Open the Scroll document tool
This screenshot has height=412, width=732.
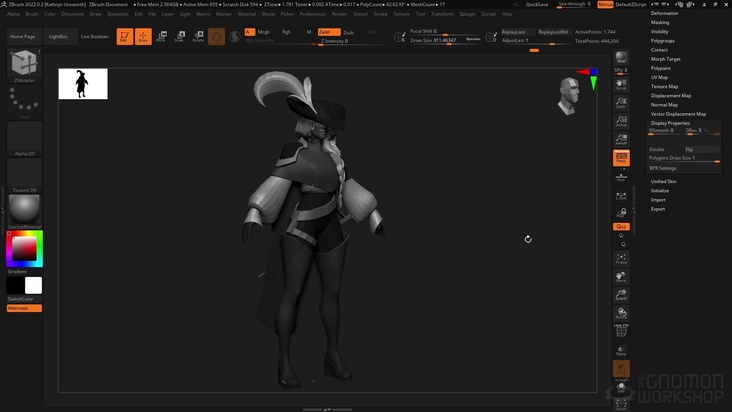click(621, 84)
